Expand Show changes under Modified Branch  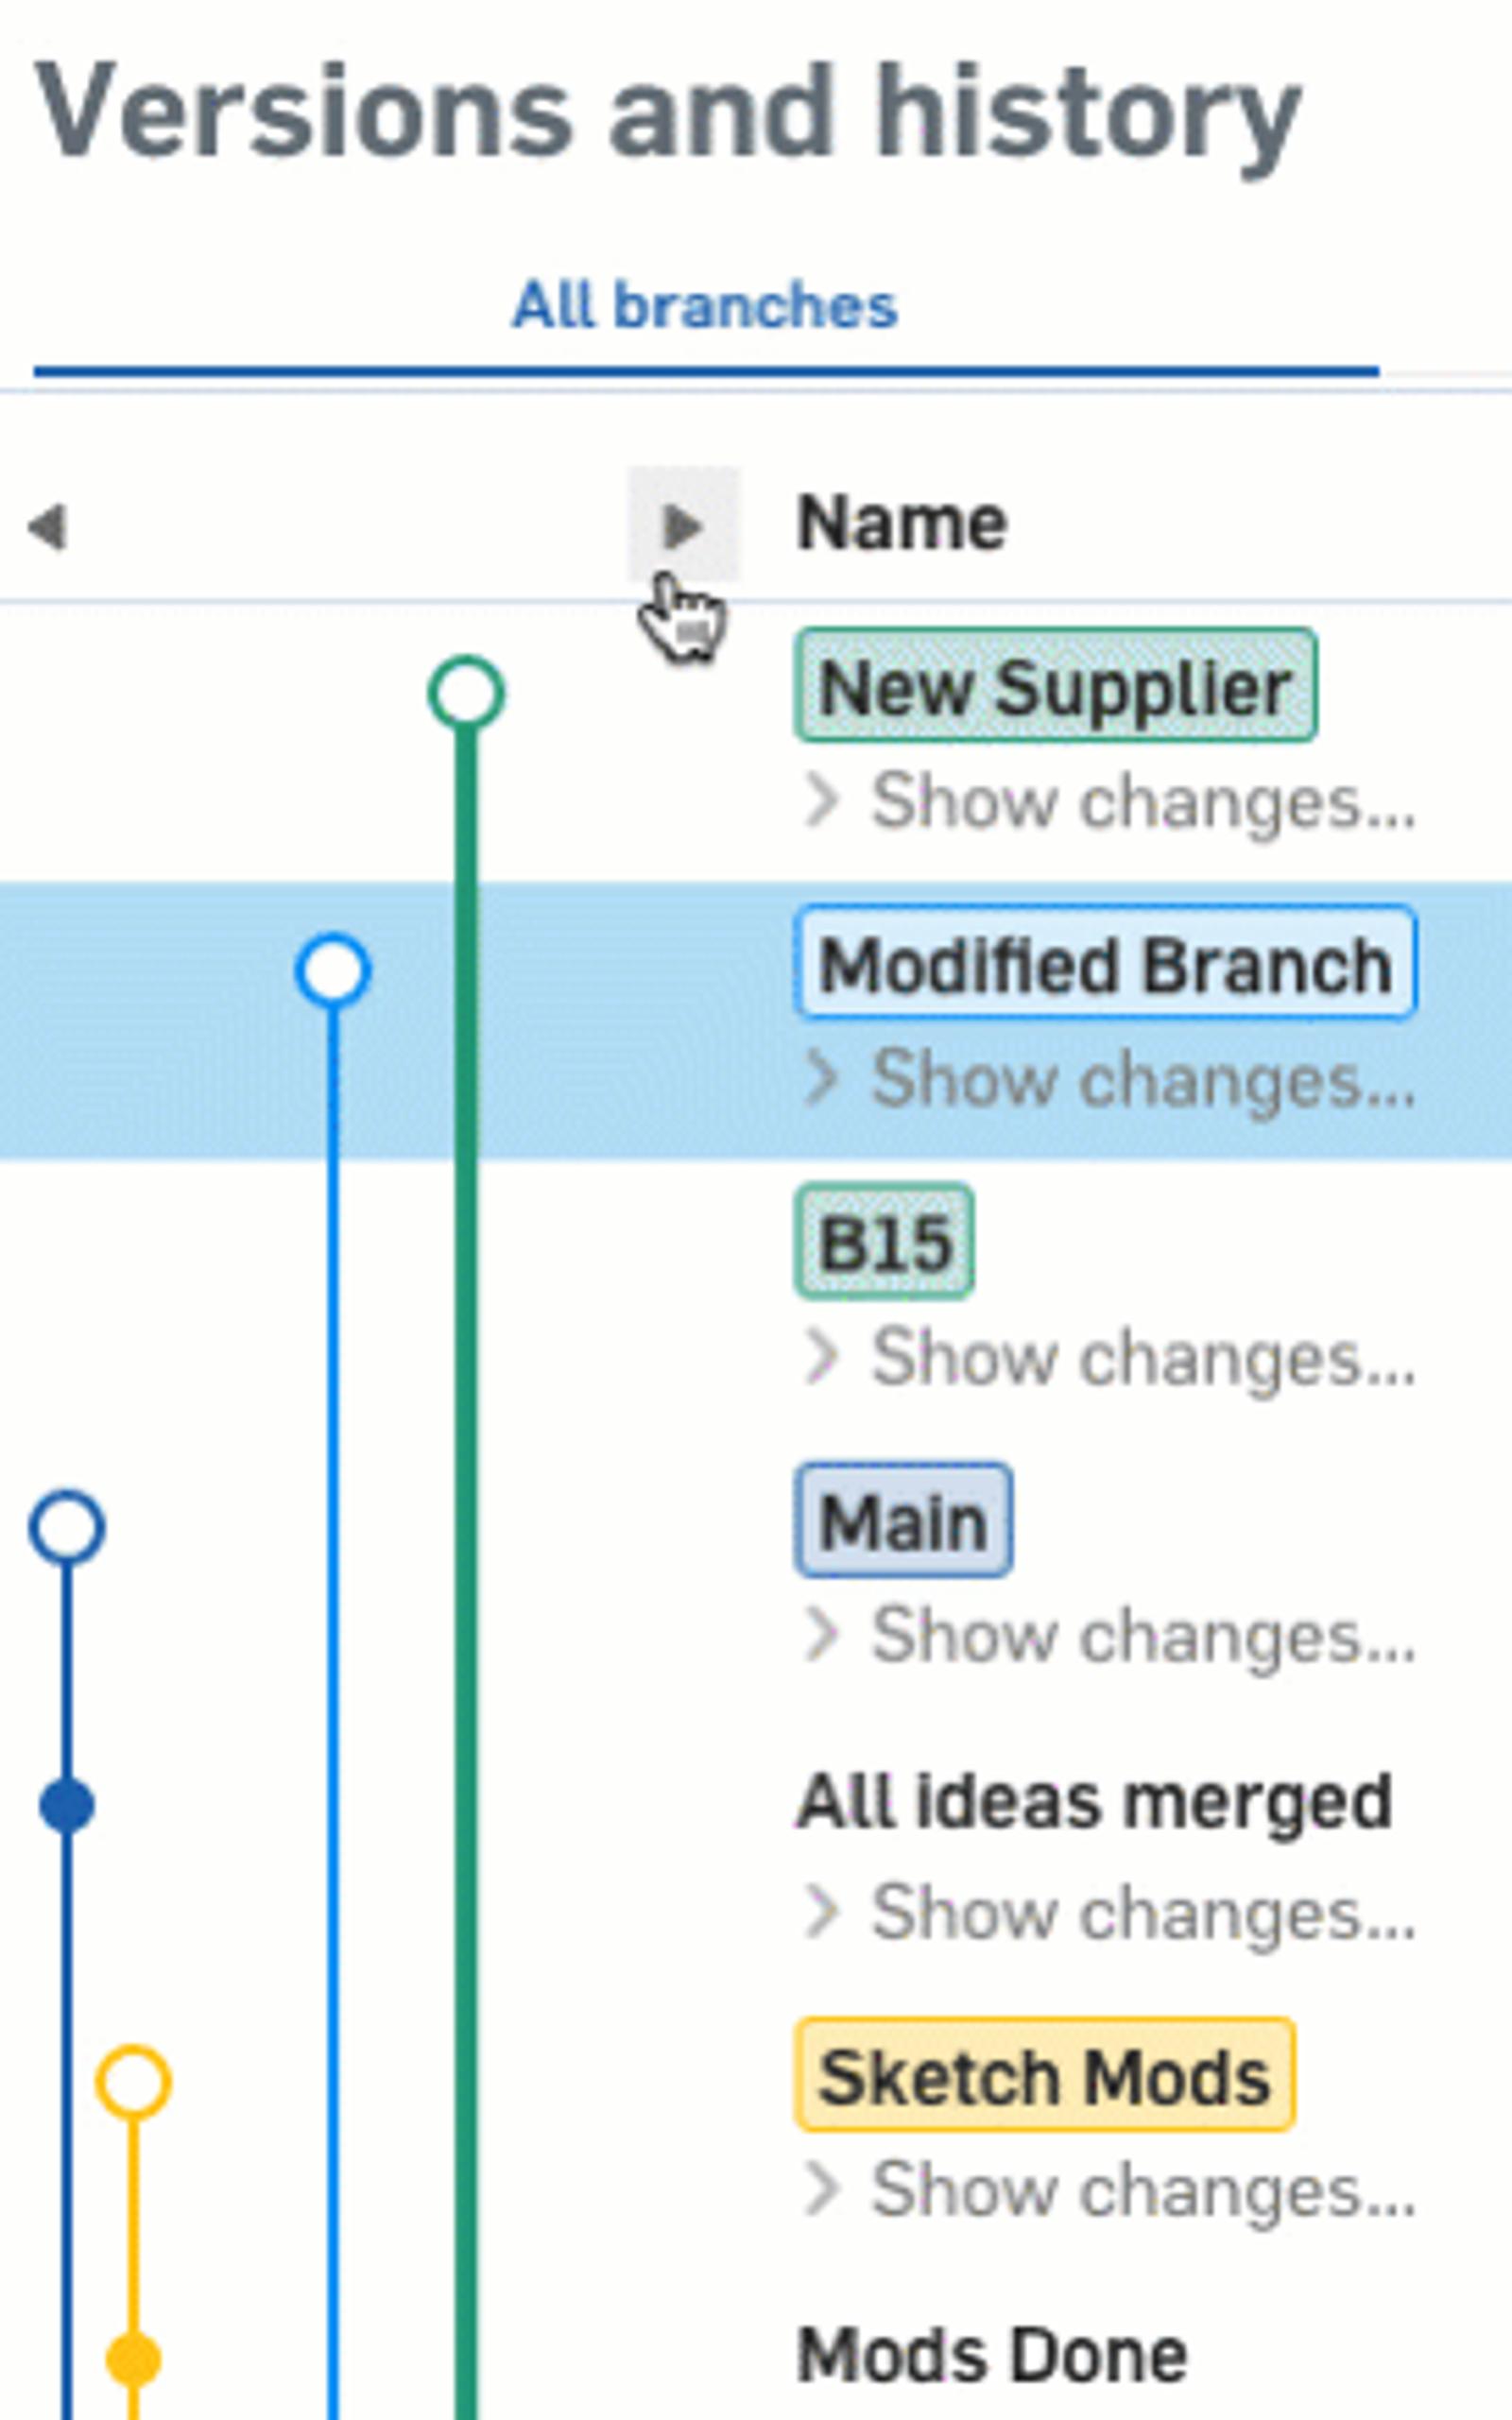point(1112,1079)
